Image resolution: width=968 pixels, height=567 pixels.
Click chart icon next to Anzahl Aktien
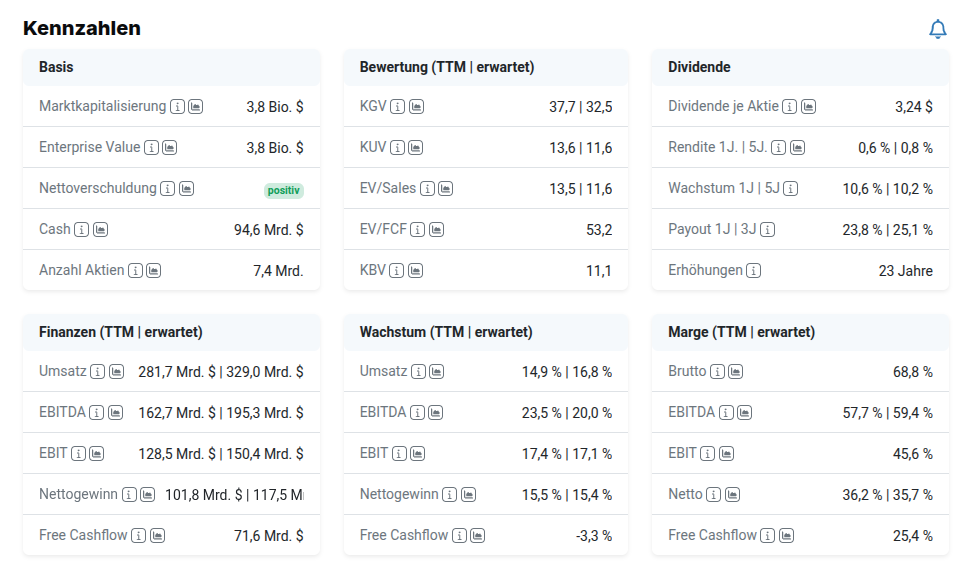click(x=153, y=271)
